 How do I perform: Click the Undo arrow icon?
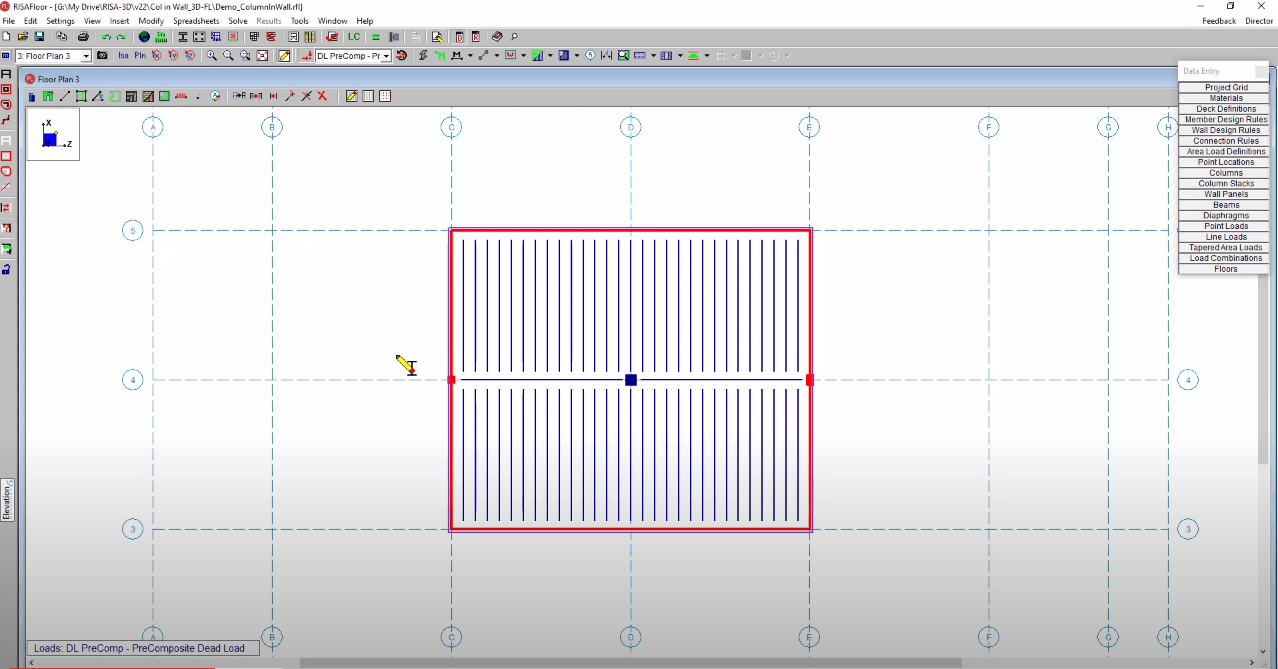point(106,37)
